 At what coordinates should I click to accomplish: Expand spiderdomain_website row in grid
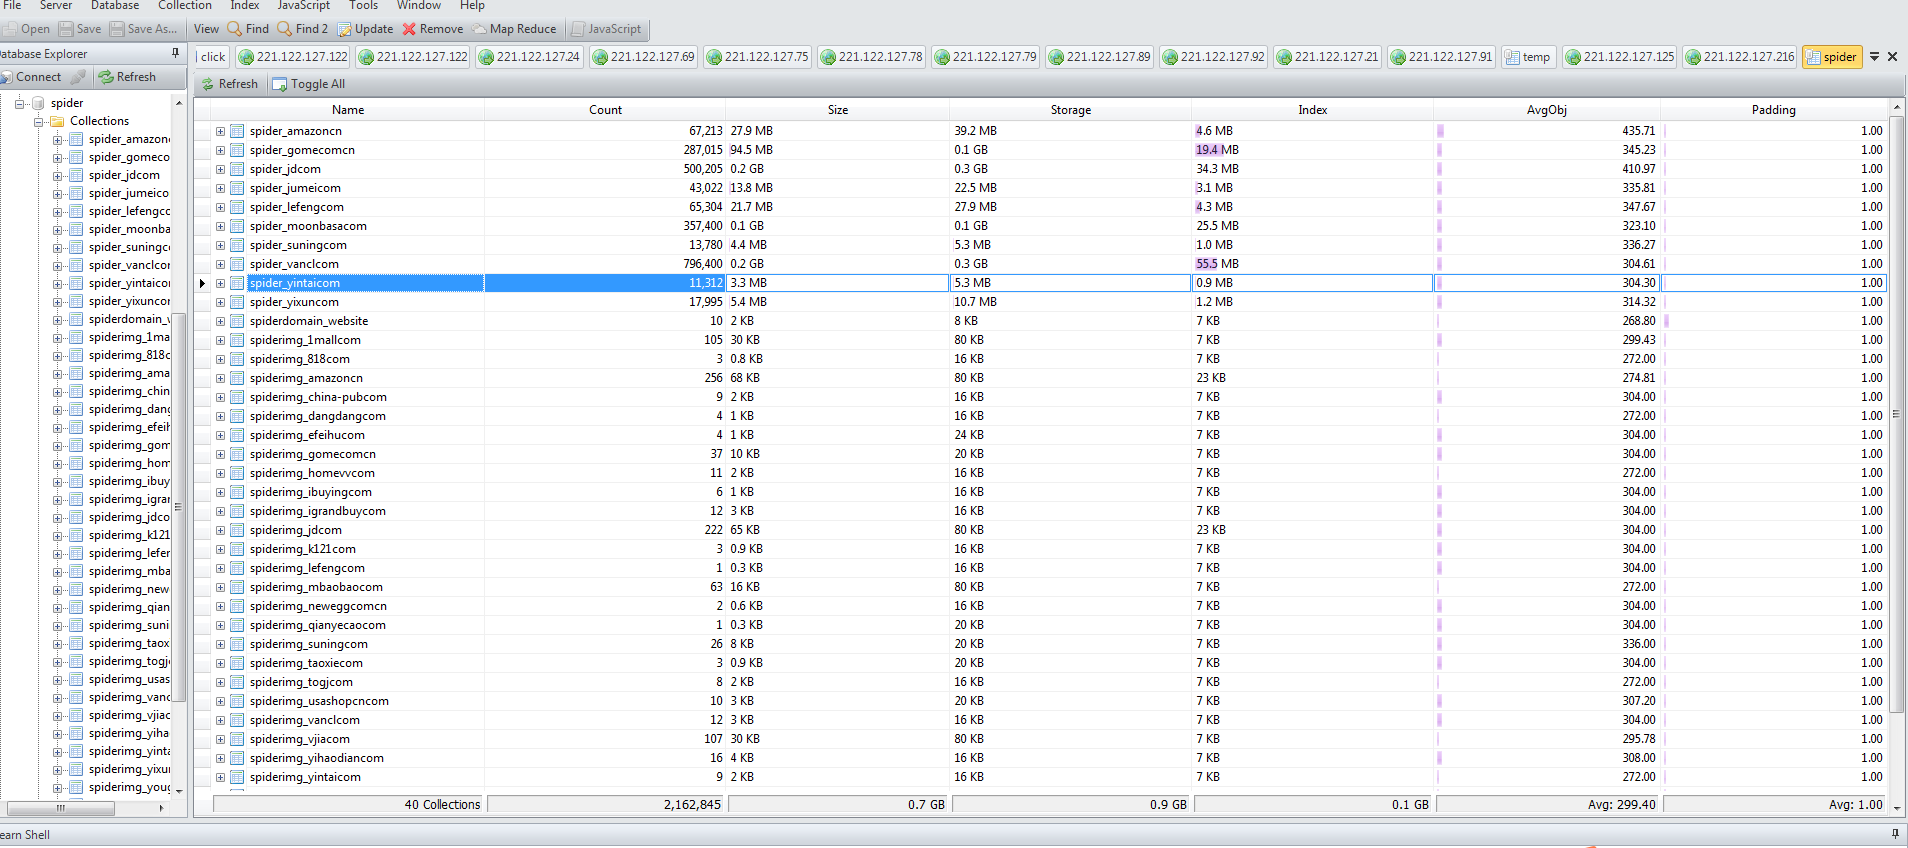tap(220, 321)
